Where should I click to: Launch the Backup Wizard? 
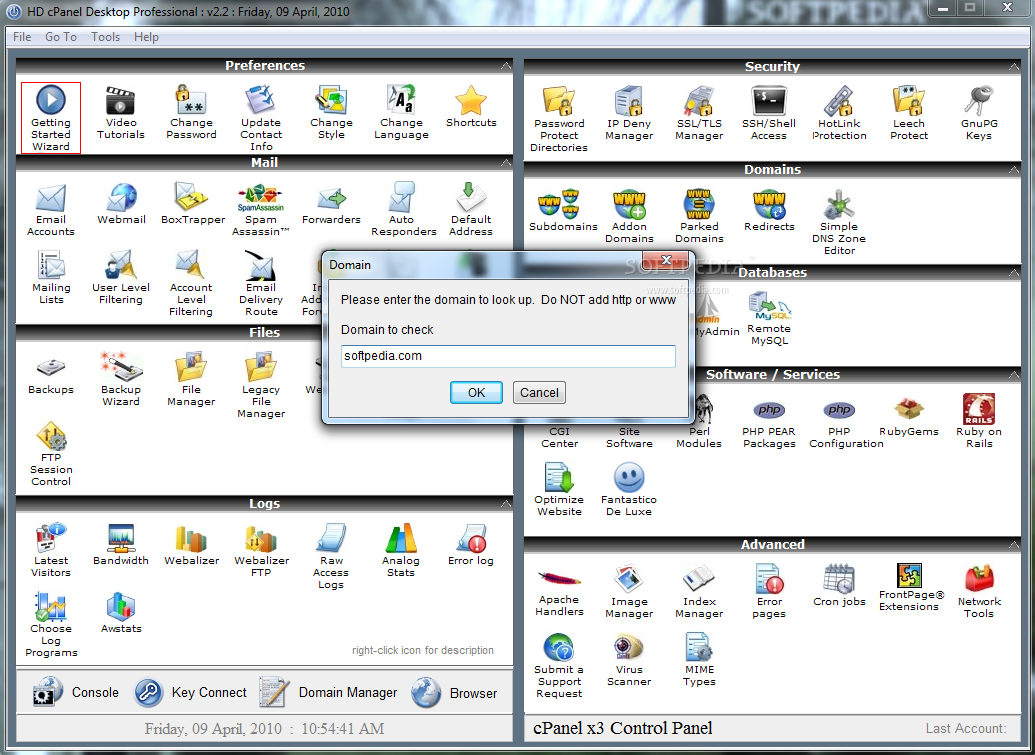[121, 379]
